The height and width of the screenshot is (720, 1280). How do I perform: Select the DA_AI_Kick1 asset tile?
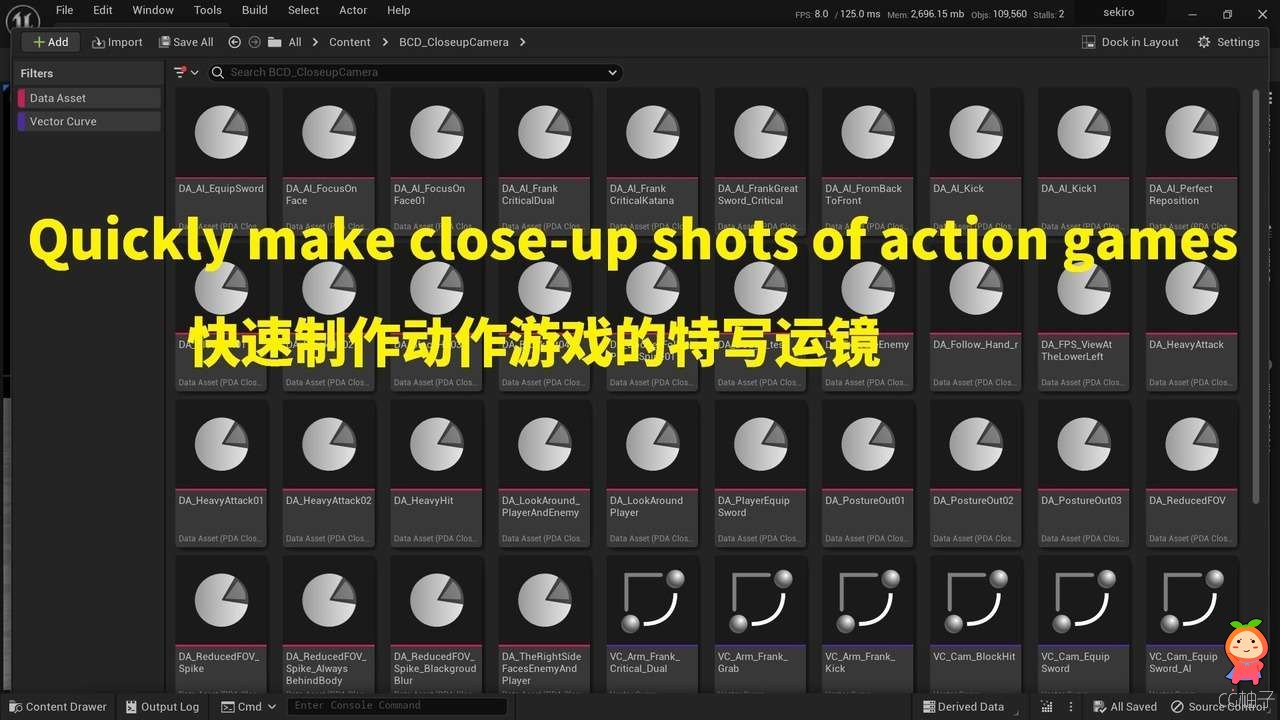1085,164
